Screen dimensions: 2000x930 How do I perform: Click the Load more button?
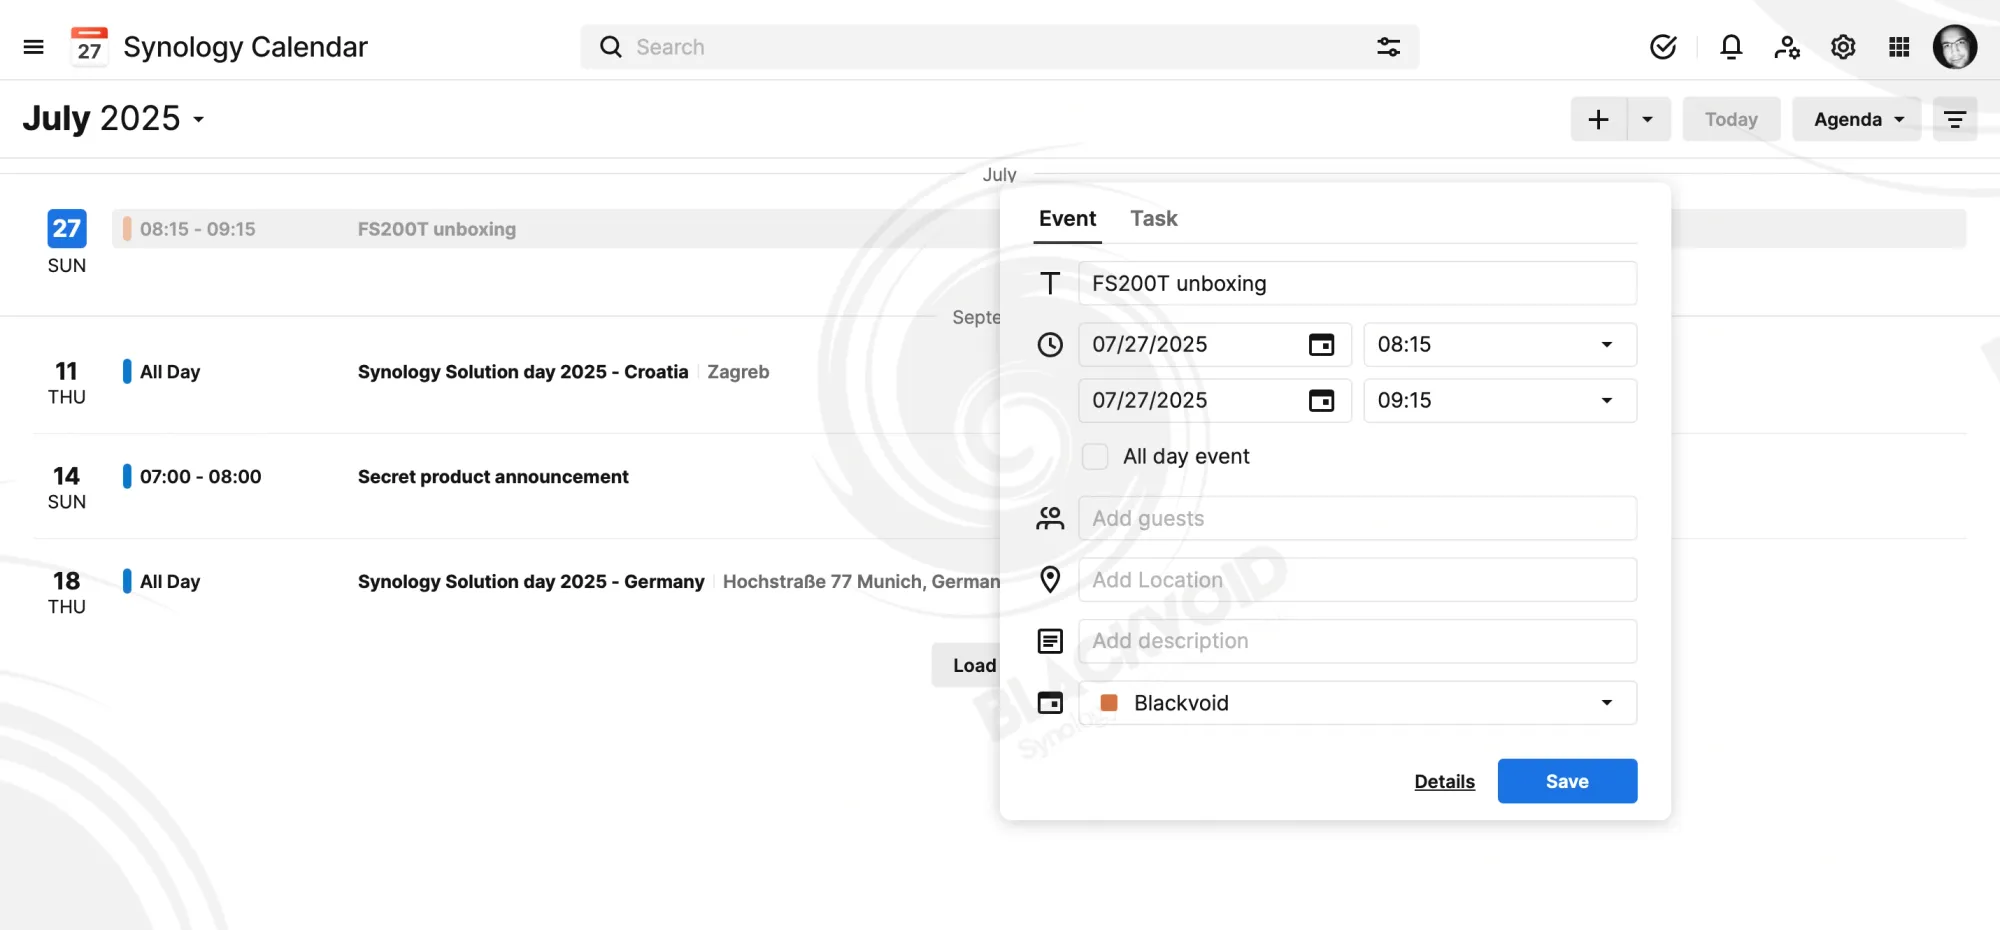point(967,665)
